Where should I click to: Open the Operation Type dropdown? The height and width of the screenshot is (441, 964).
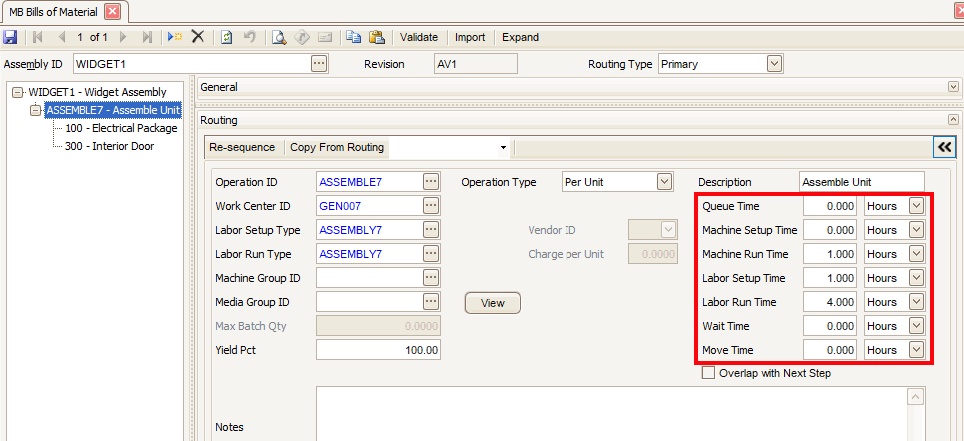coord(664,182)
